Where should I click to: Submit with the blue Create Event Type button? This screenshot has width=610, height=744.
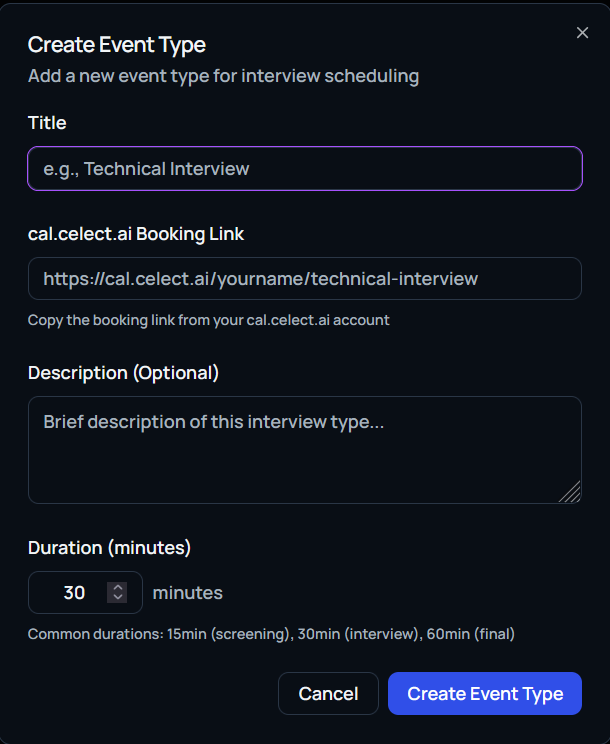484,694
